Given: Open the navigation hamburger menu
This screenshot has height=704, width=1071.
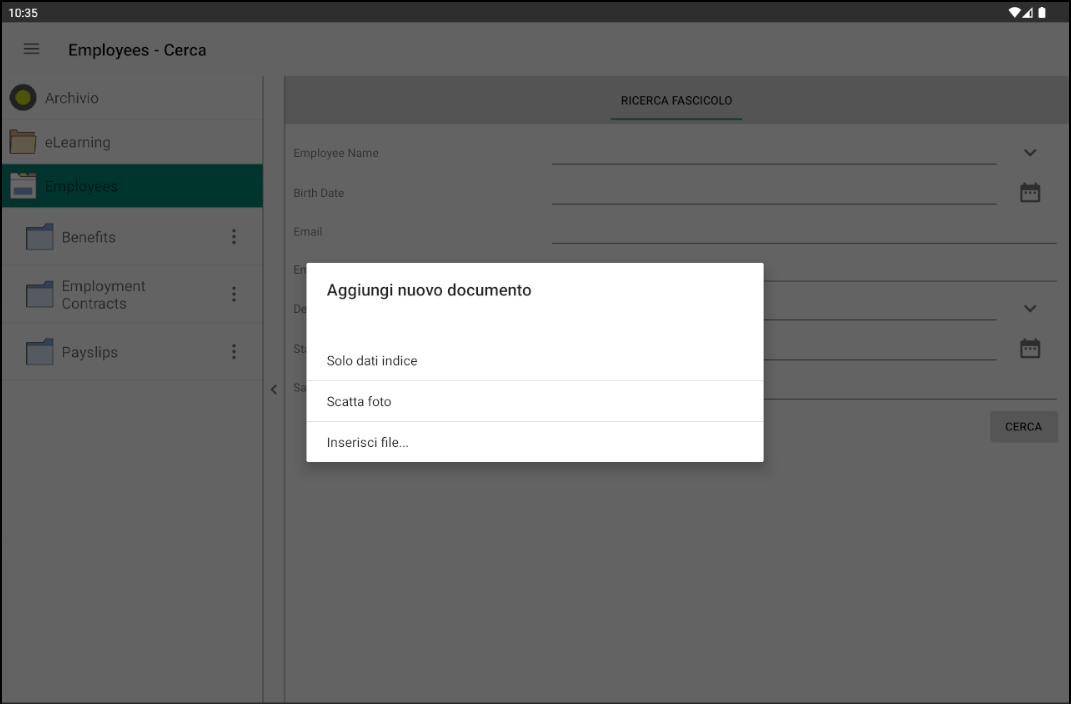Looking at the screenshot, I should (30, 49).
